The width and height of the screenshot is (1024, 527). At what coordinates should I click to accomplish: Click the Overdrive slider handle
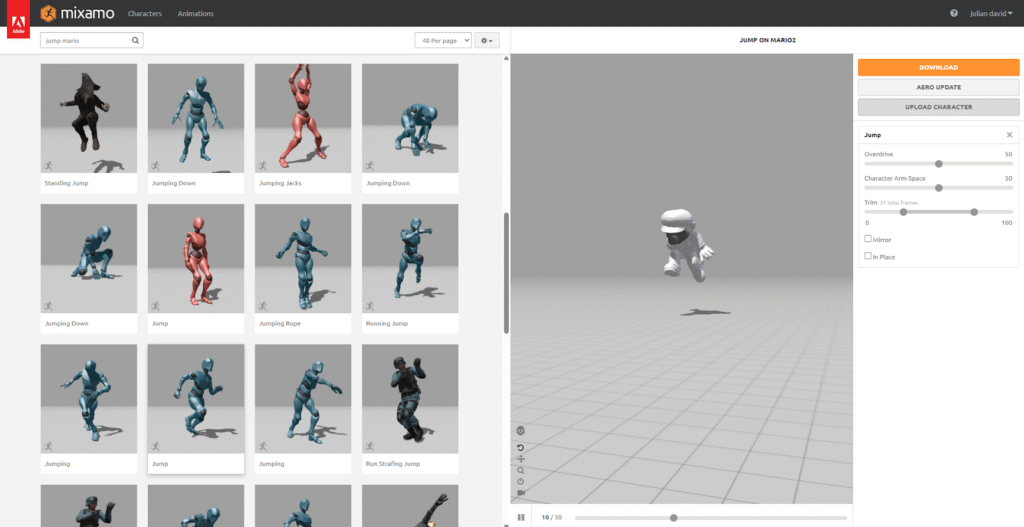[x=938, y=163]
